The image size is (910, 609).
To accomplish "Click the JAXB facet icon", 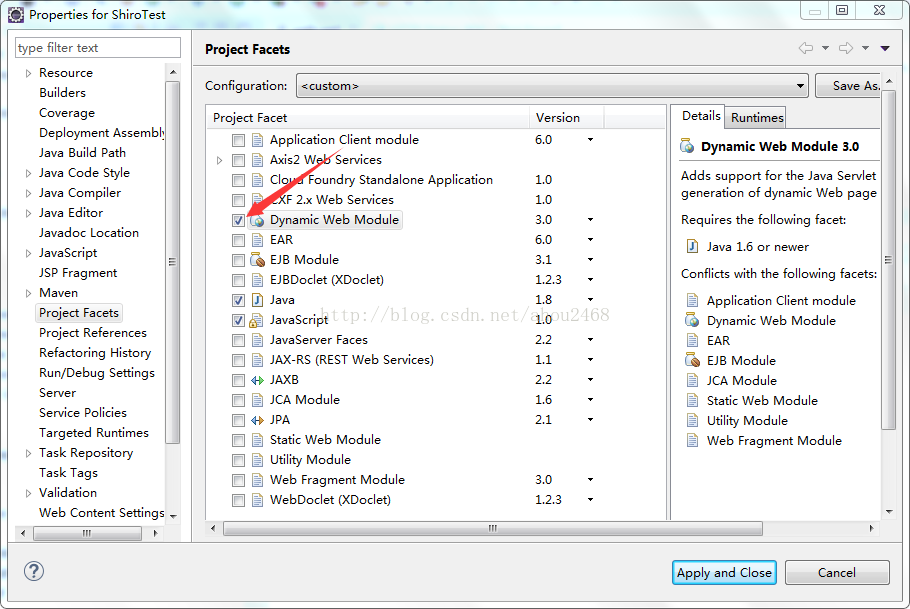I will (x=258, y=379).
